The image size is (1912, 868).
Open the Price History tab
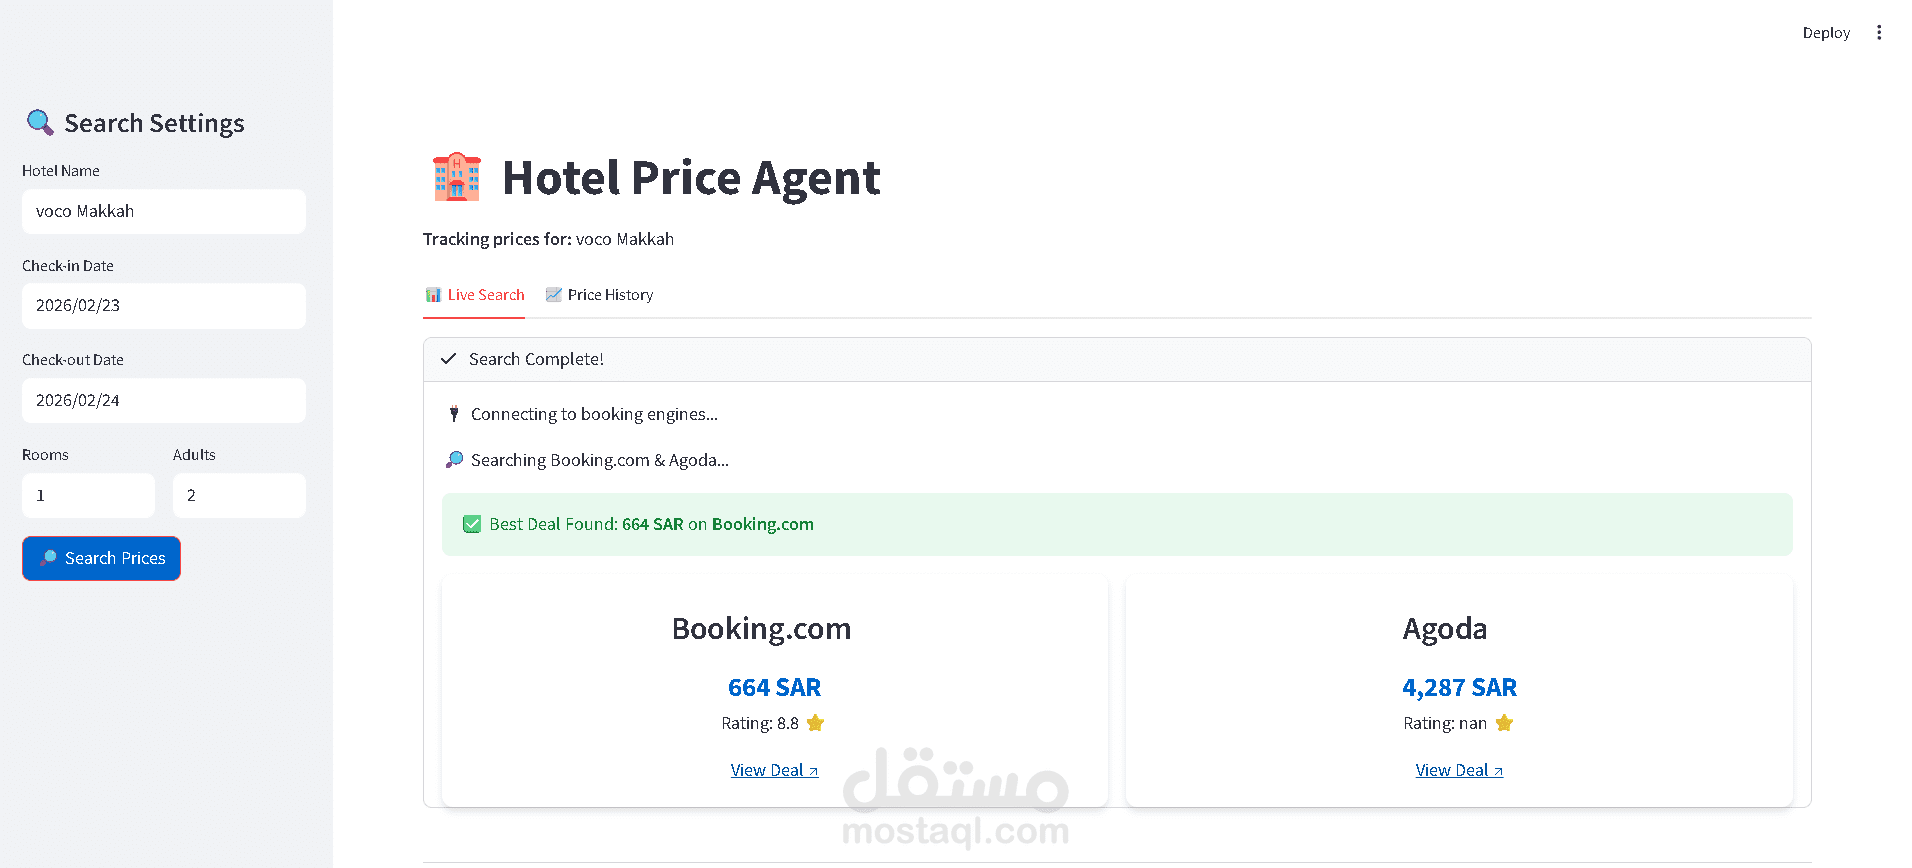(x=599, y=295)
